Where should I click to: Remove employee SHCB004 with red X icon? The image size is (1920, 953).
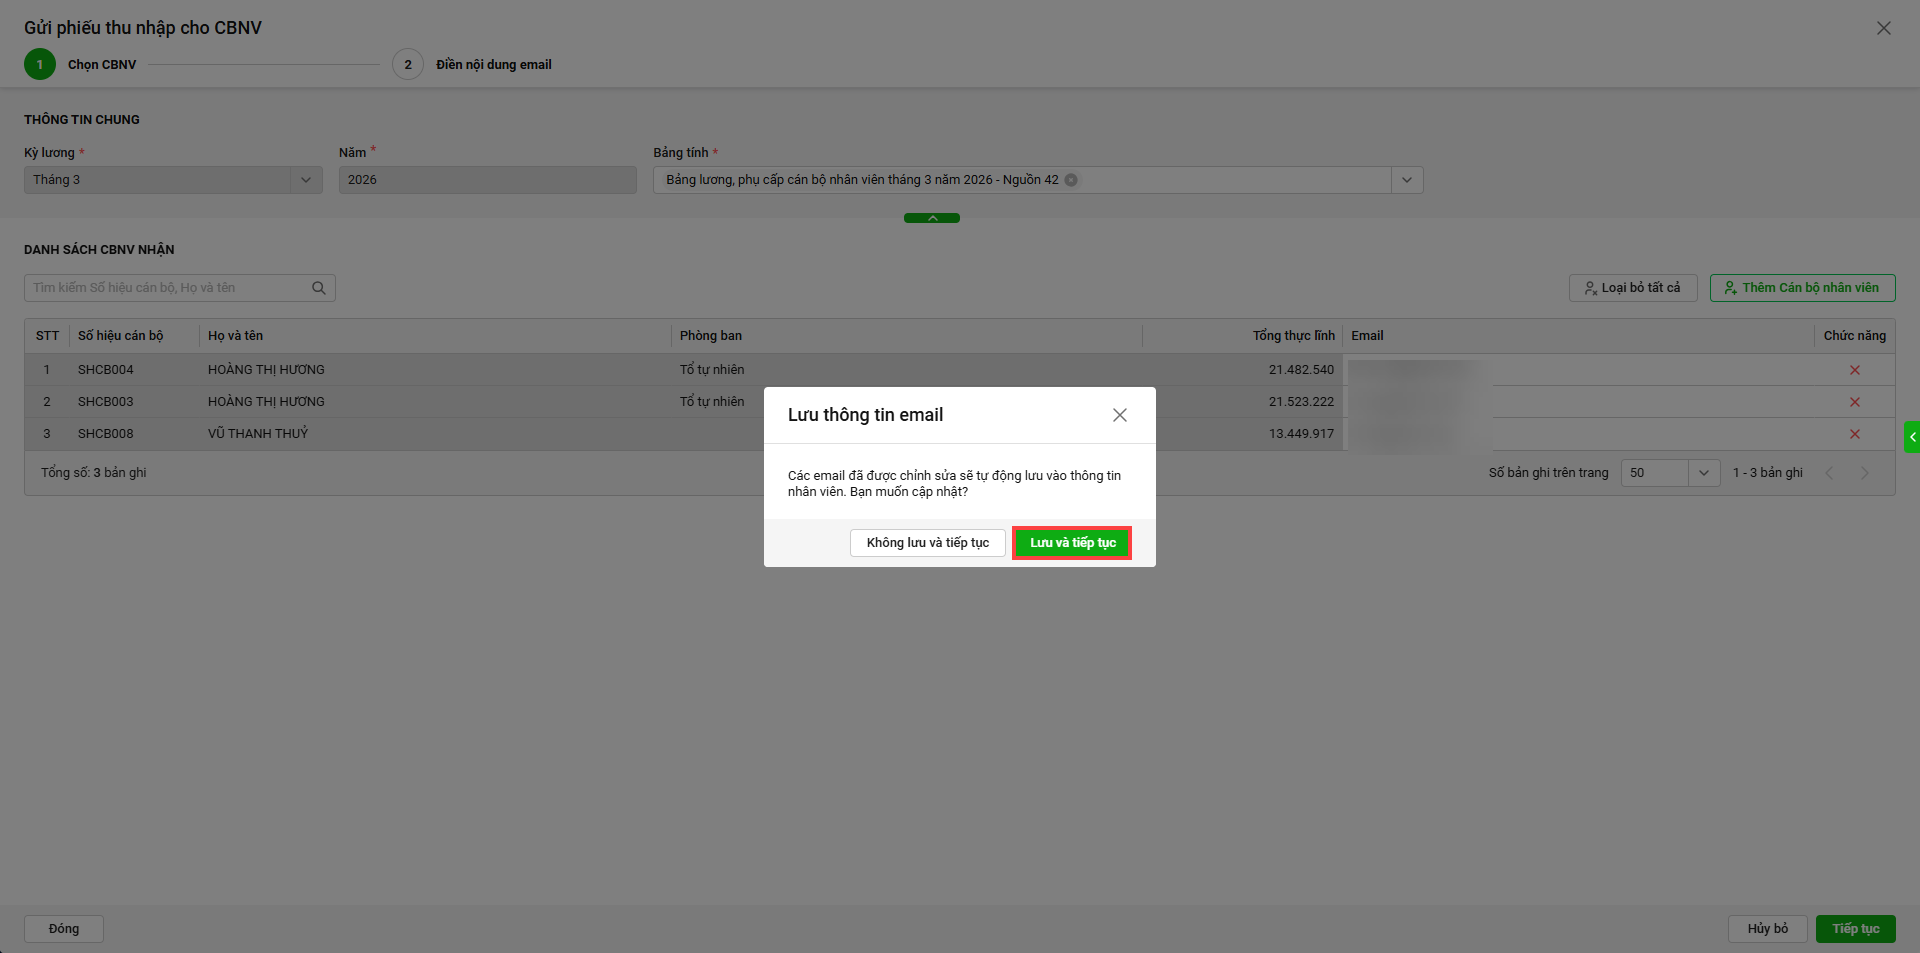pos(1854,370)
